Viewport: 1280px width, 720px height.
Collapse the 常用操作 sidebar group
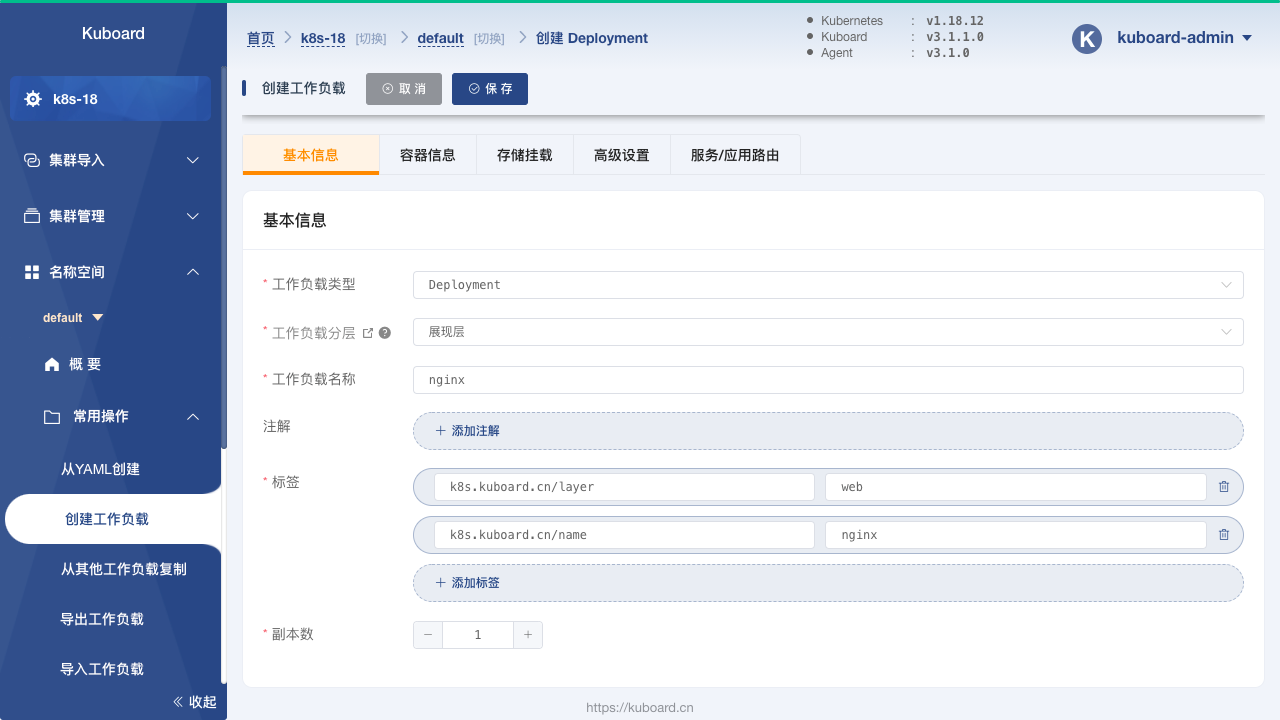(x=193, y=417)
